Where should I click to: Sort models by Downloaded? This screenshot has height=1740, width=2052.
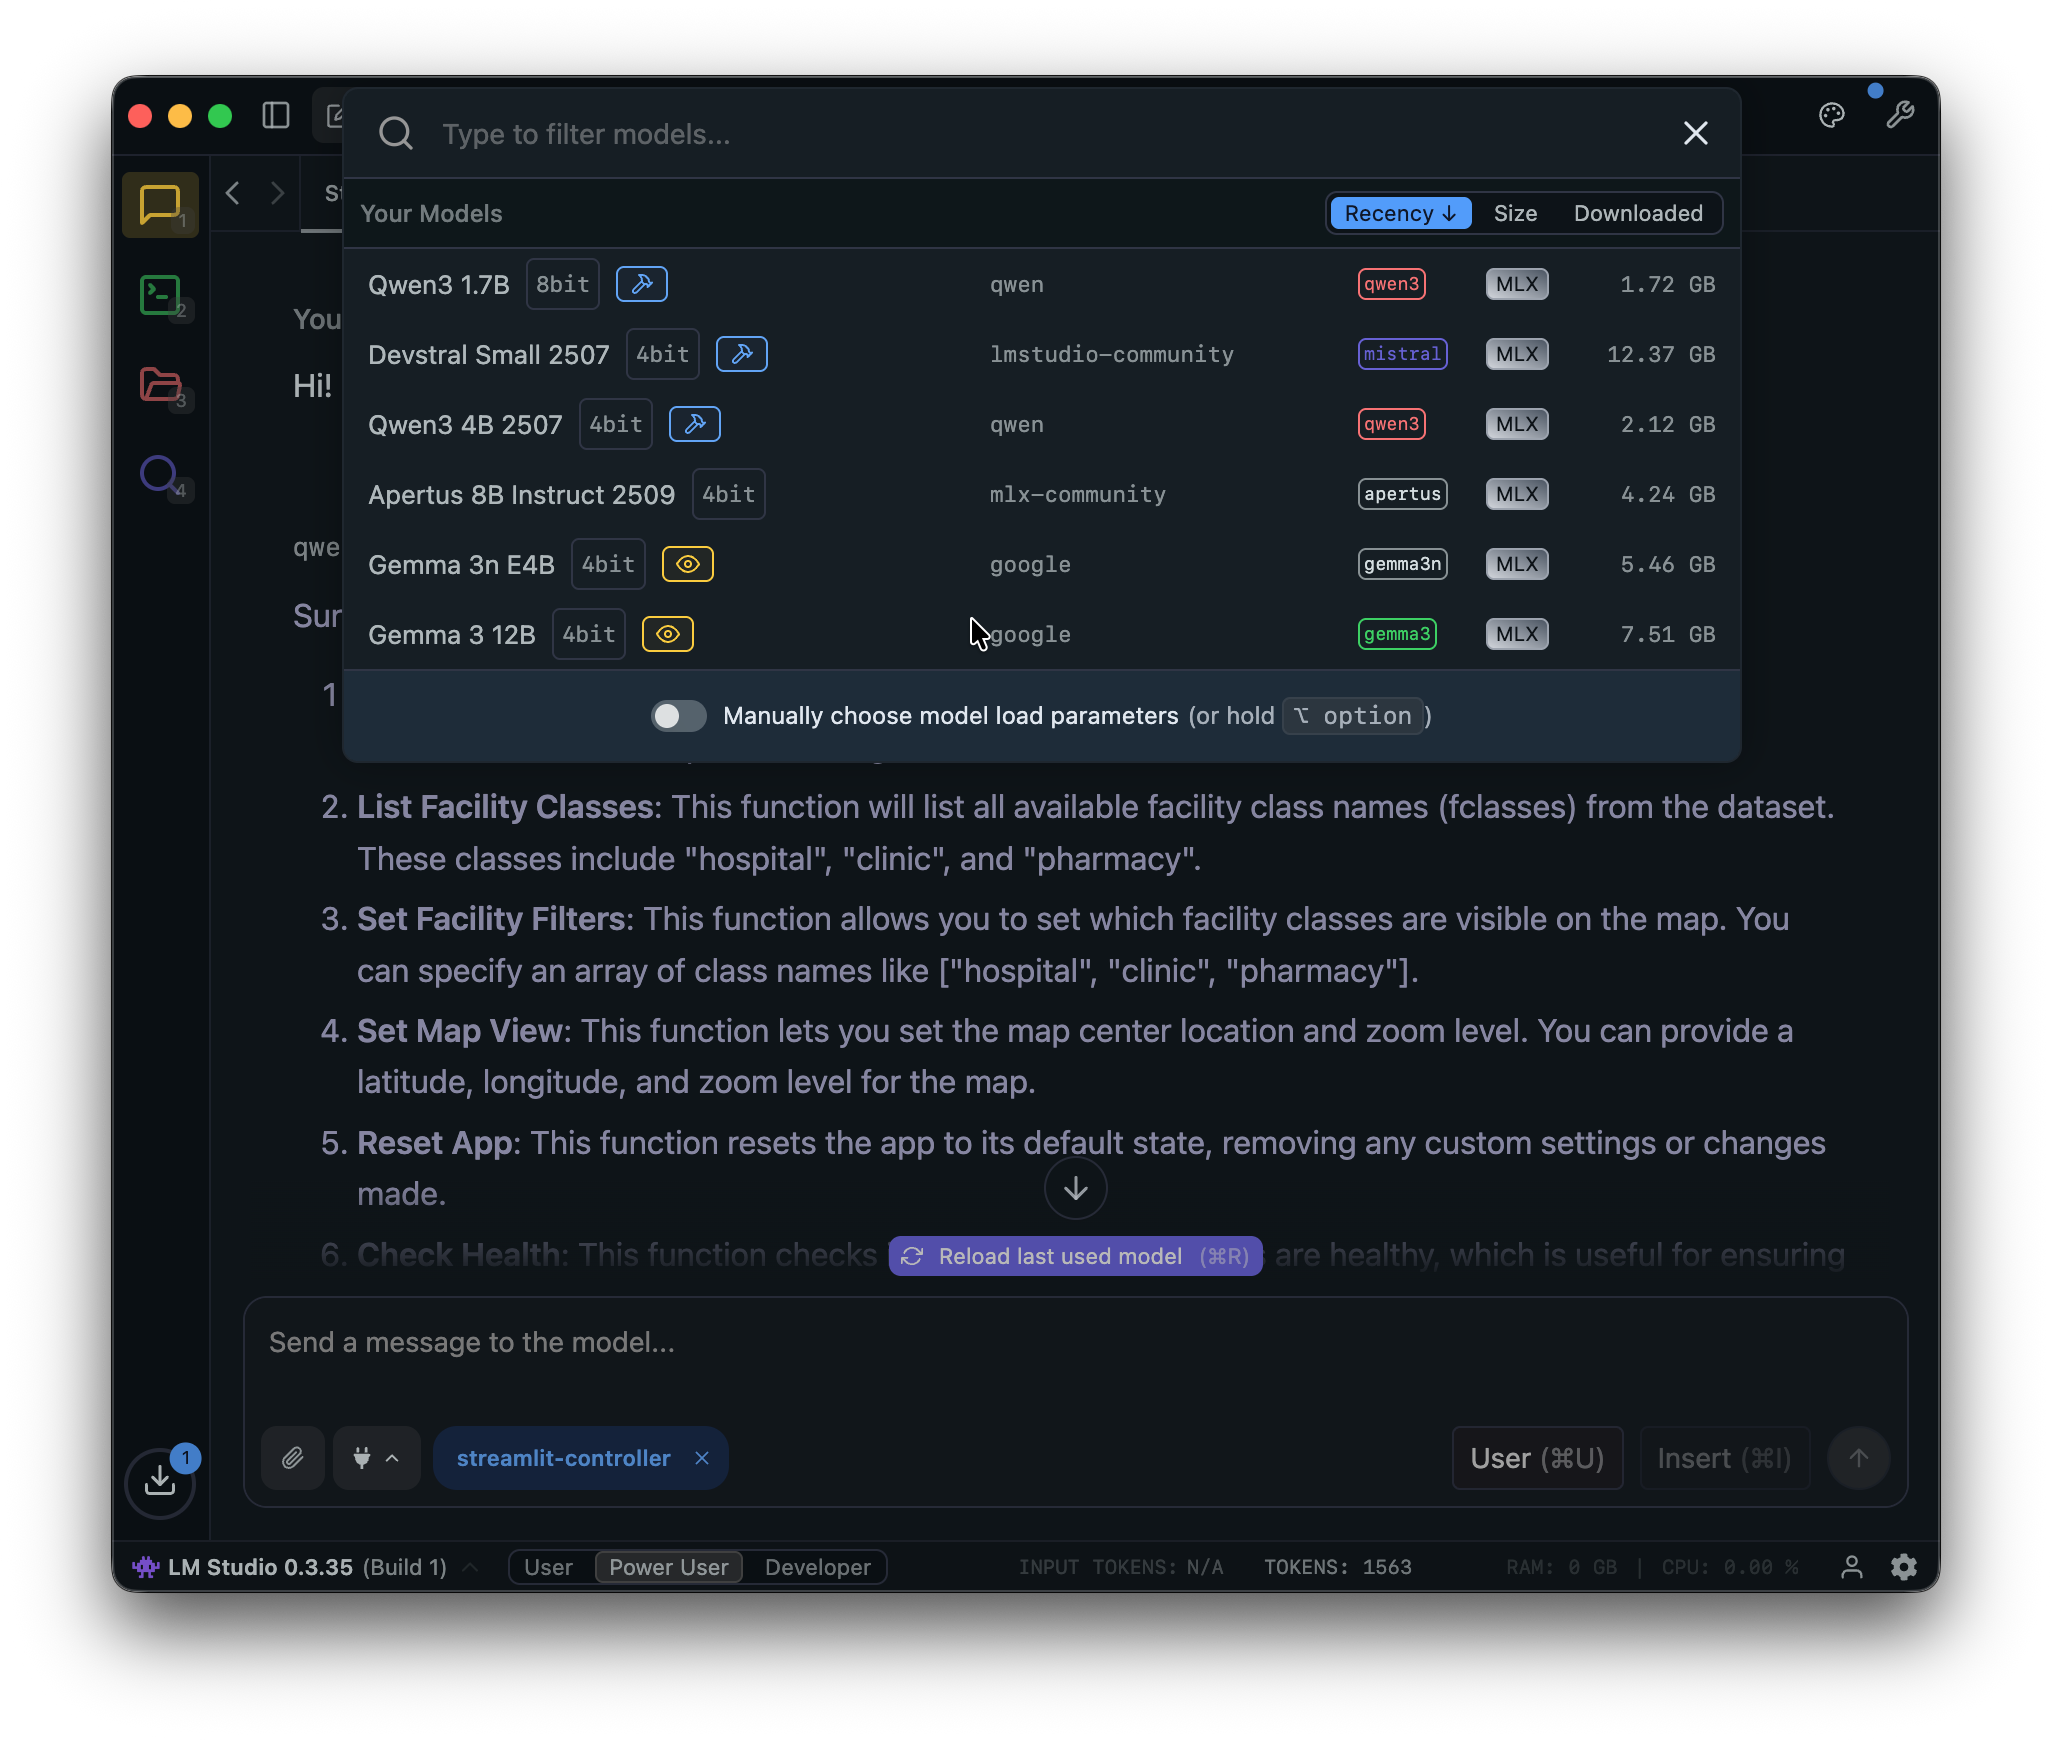[1638, 213]
